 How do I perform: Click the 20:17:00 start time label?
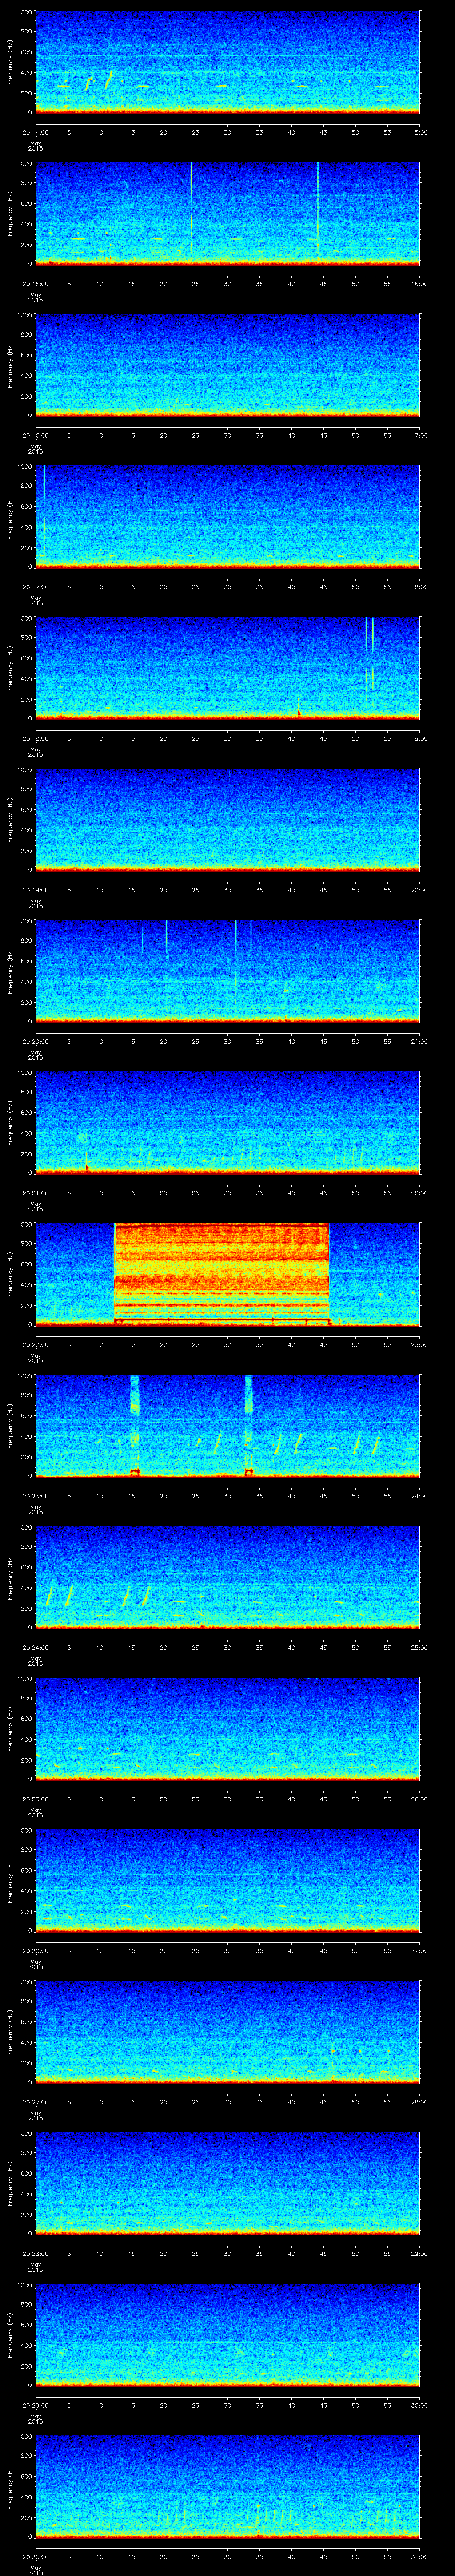pyautogui.click(x=35, y=587)
